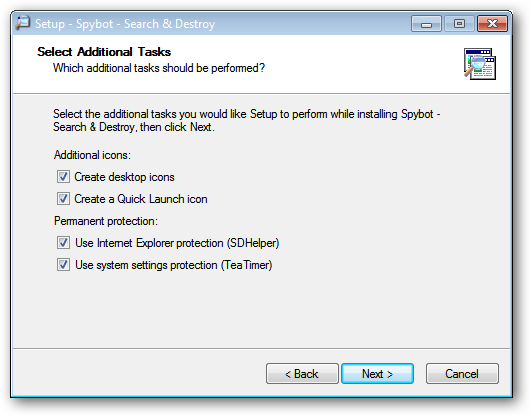Untick the system settings protection (TeaTimer) checkbox
This screenshot has height=416, width=531.
[63, 265]
